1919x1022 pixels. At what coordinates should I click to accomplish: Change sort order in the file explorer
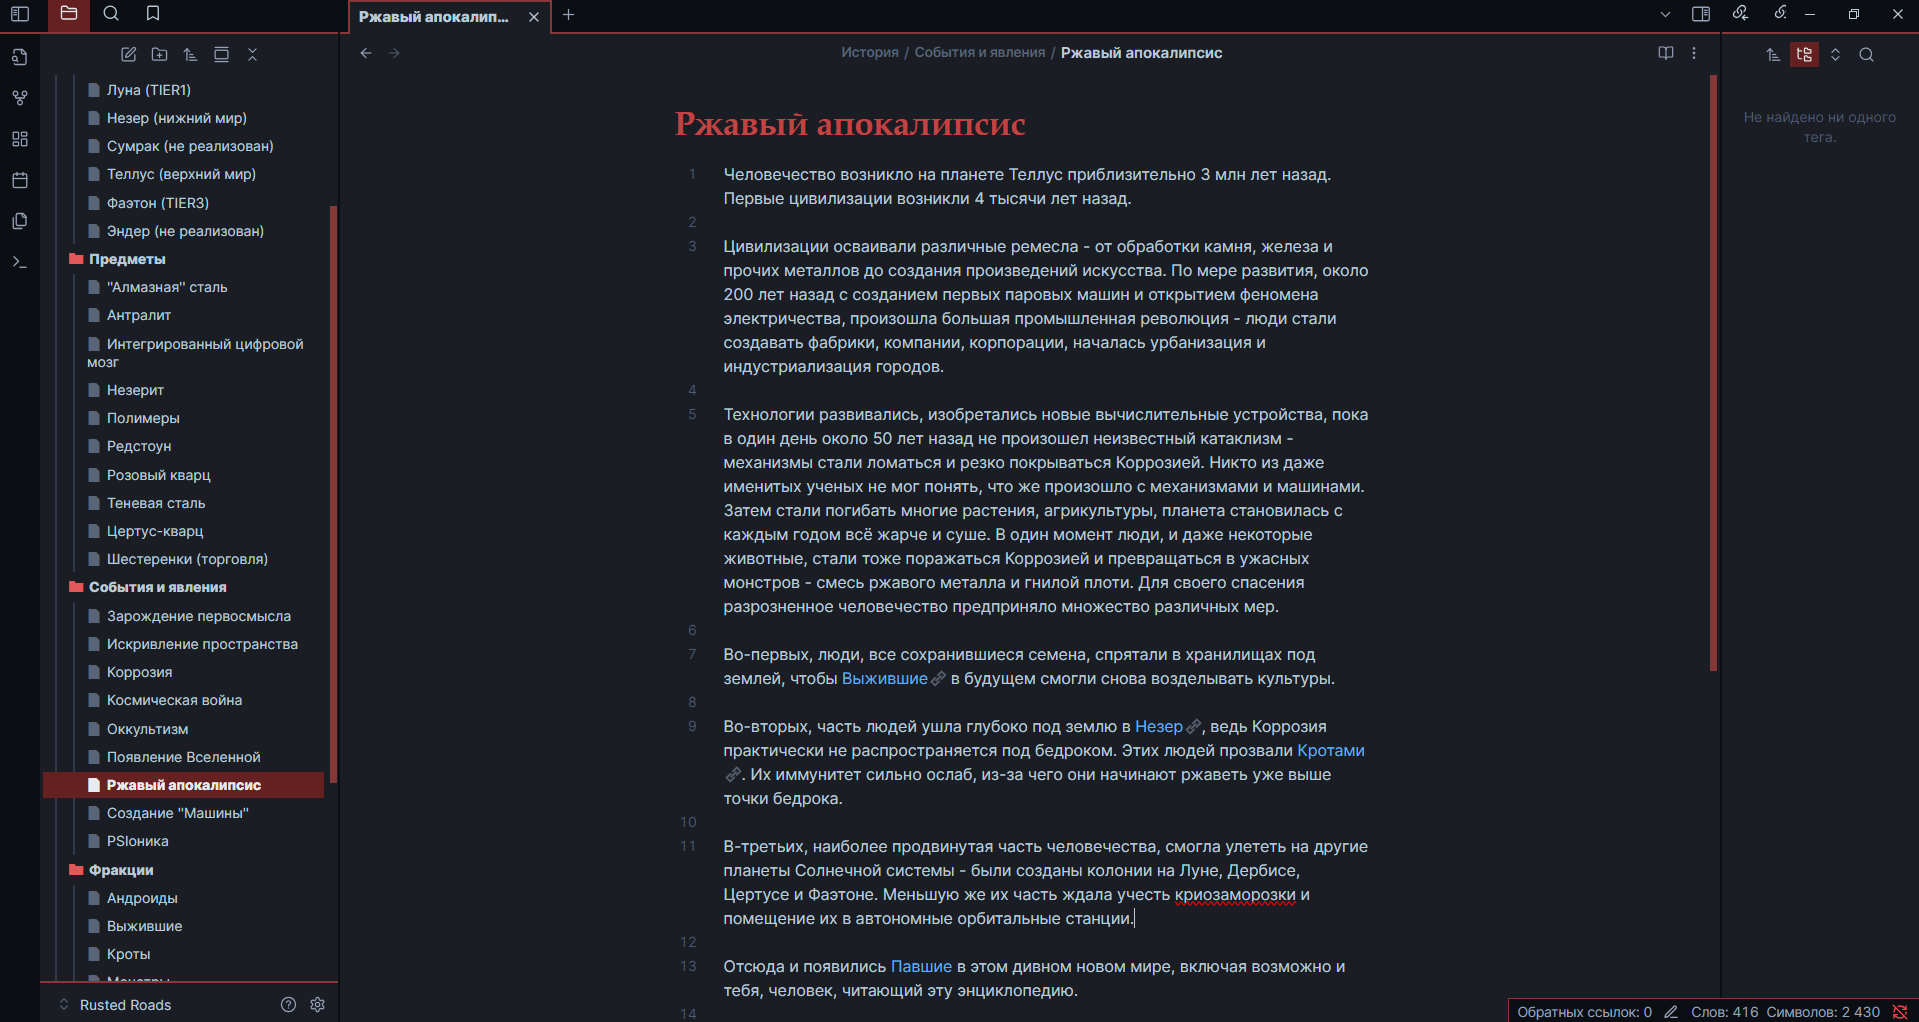point(190,55)
